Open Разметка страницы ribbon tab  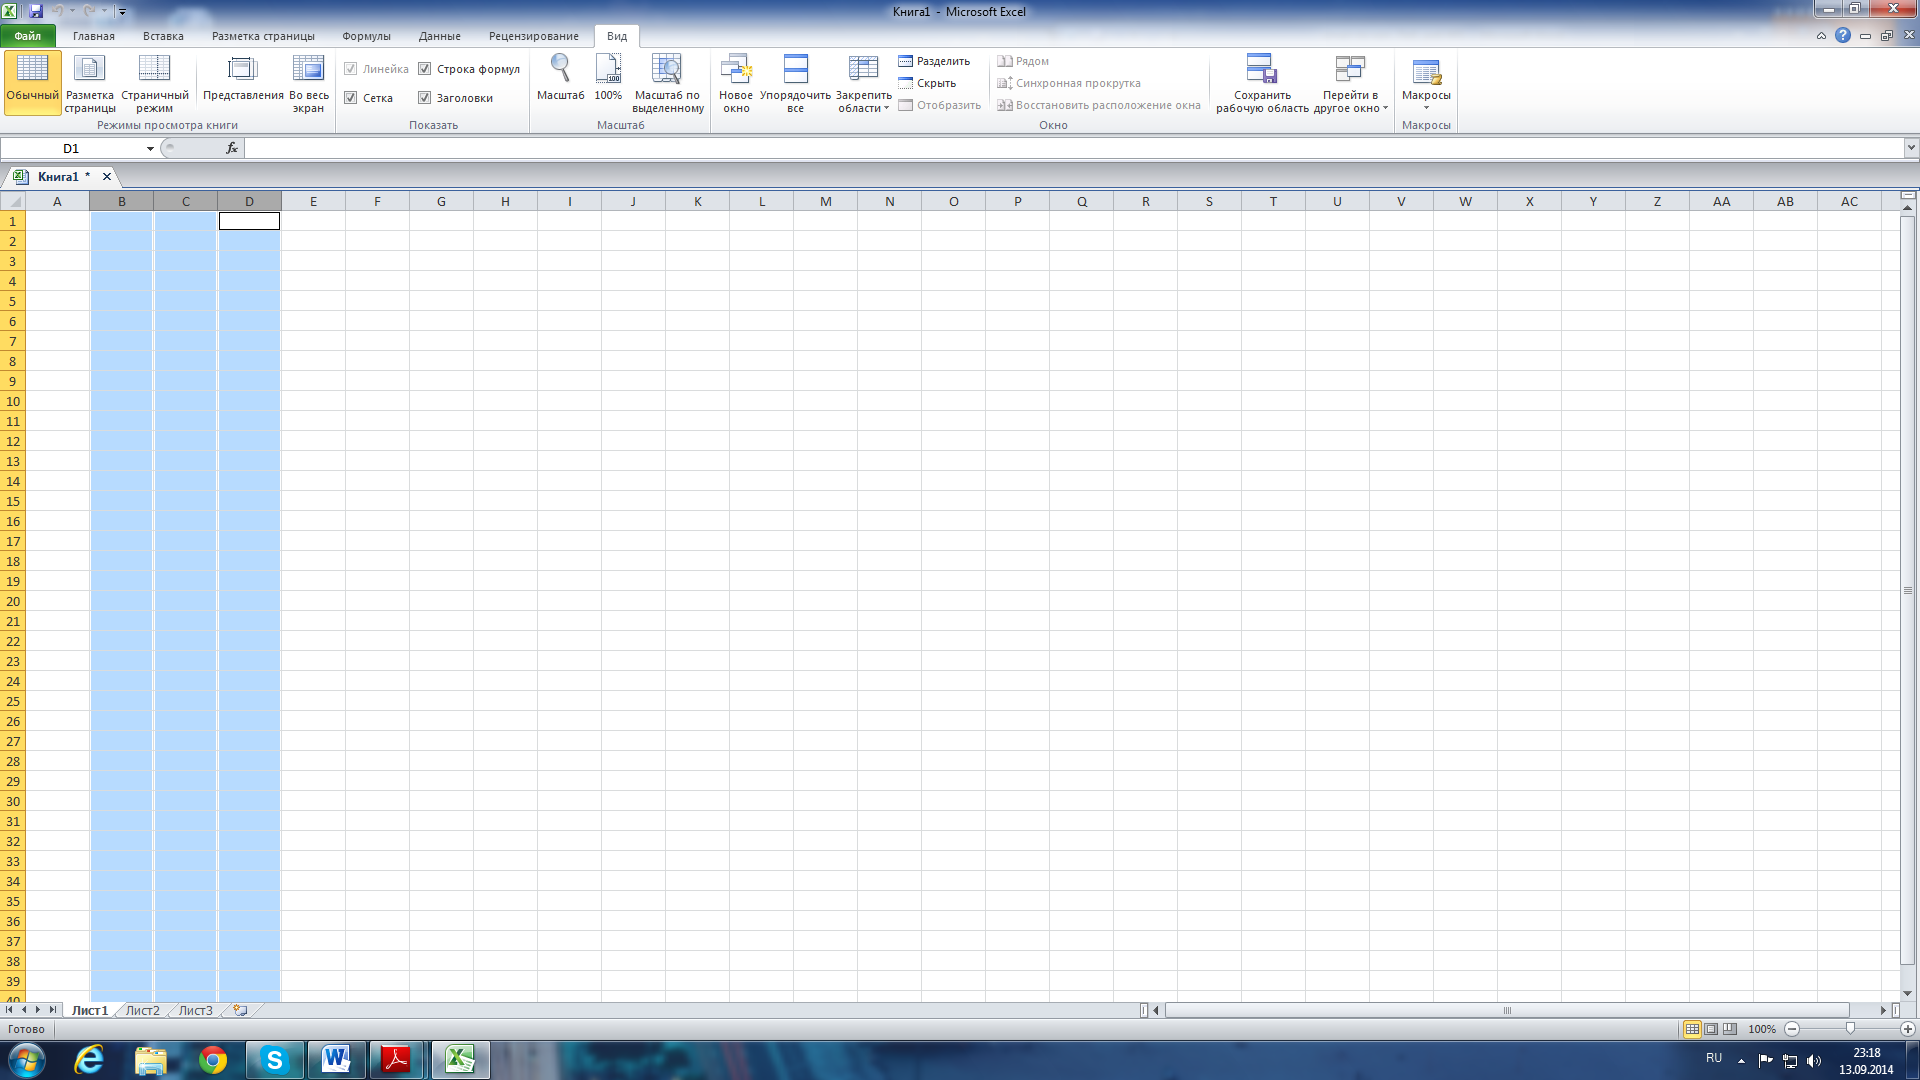tap(263, 36)
